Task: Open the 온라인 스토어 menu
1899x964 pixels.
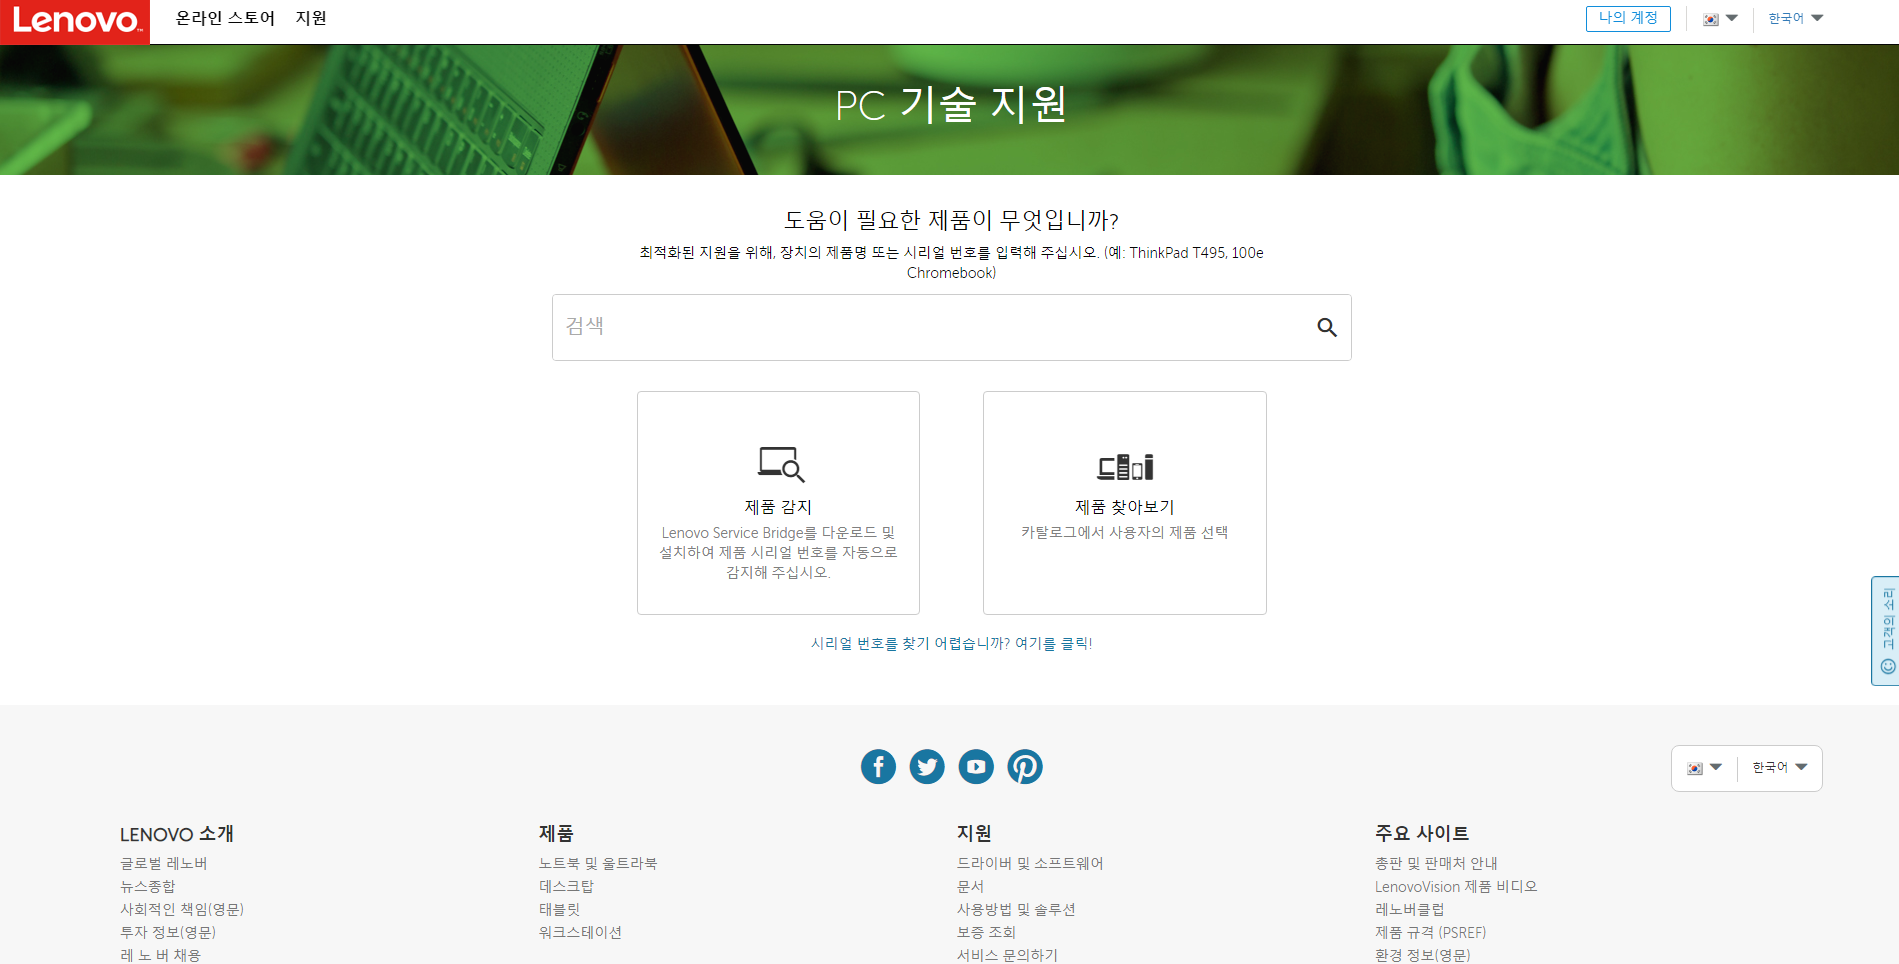Action: (x=225, y=18)
